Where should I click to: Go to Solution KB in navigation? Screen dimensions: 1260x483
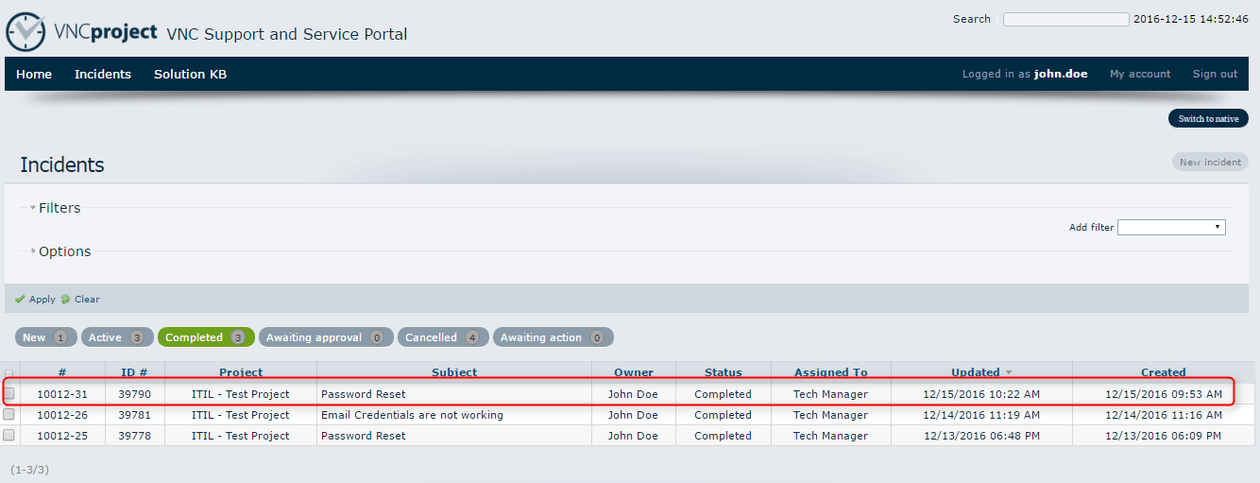(x=190, y=74)
